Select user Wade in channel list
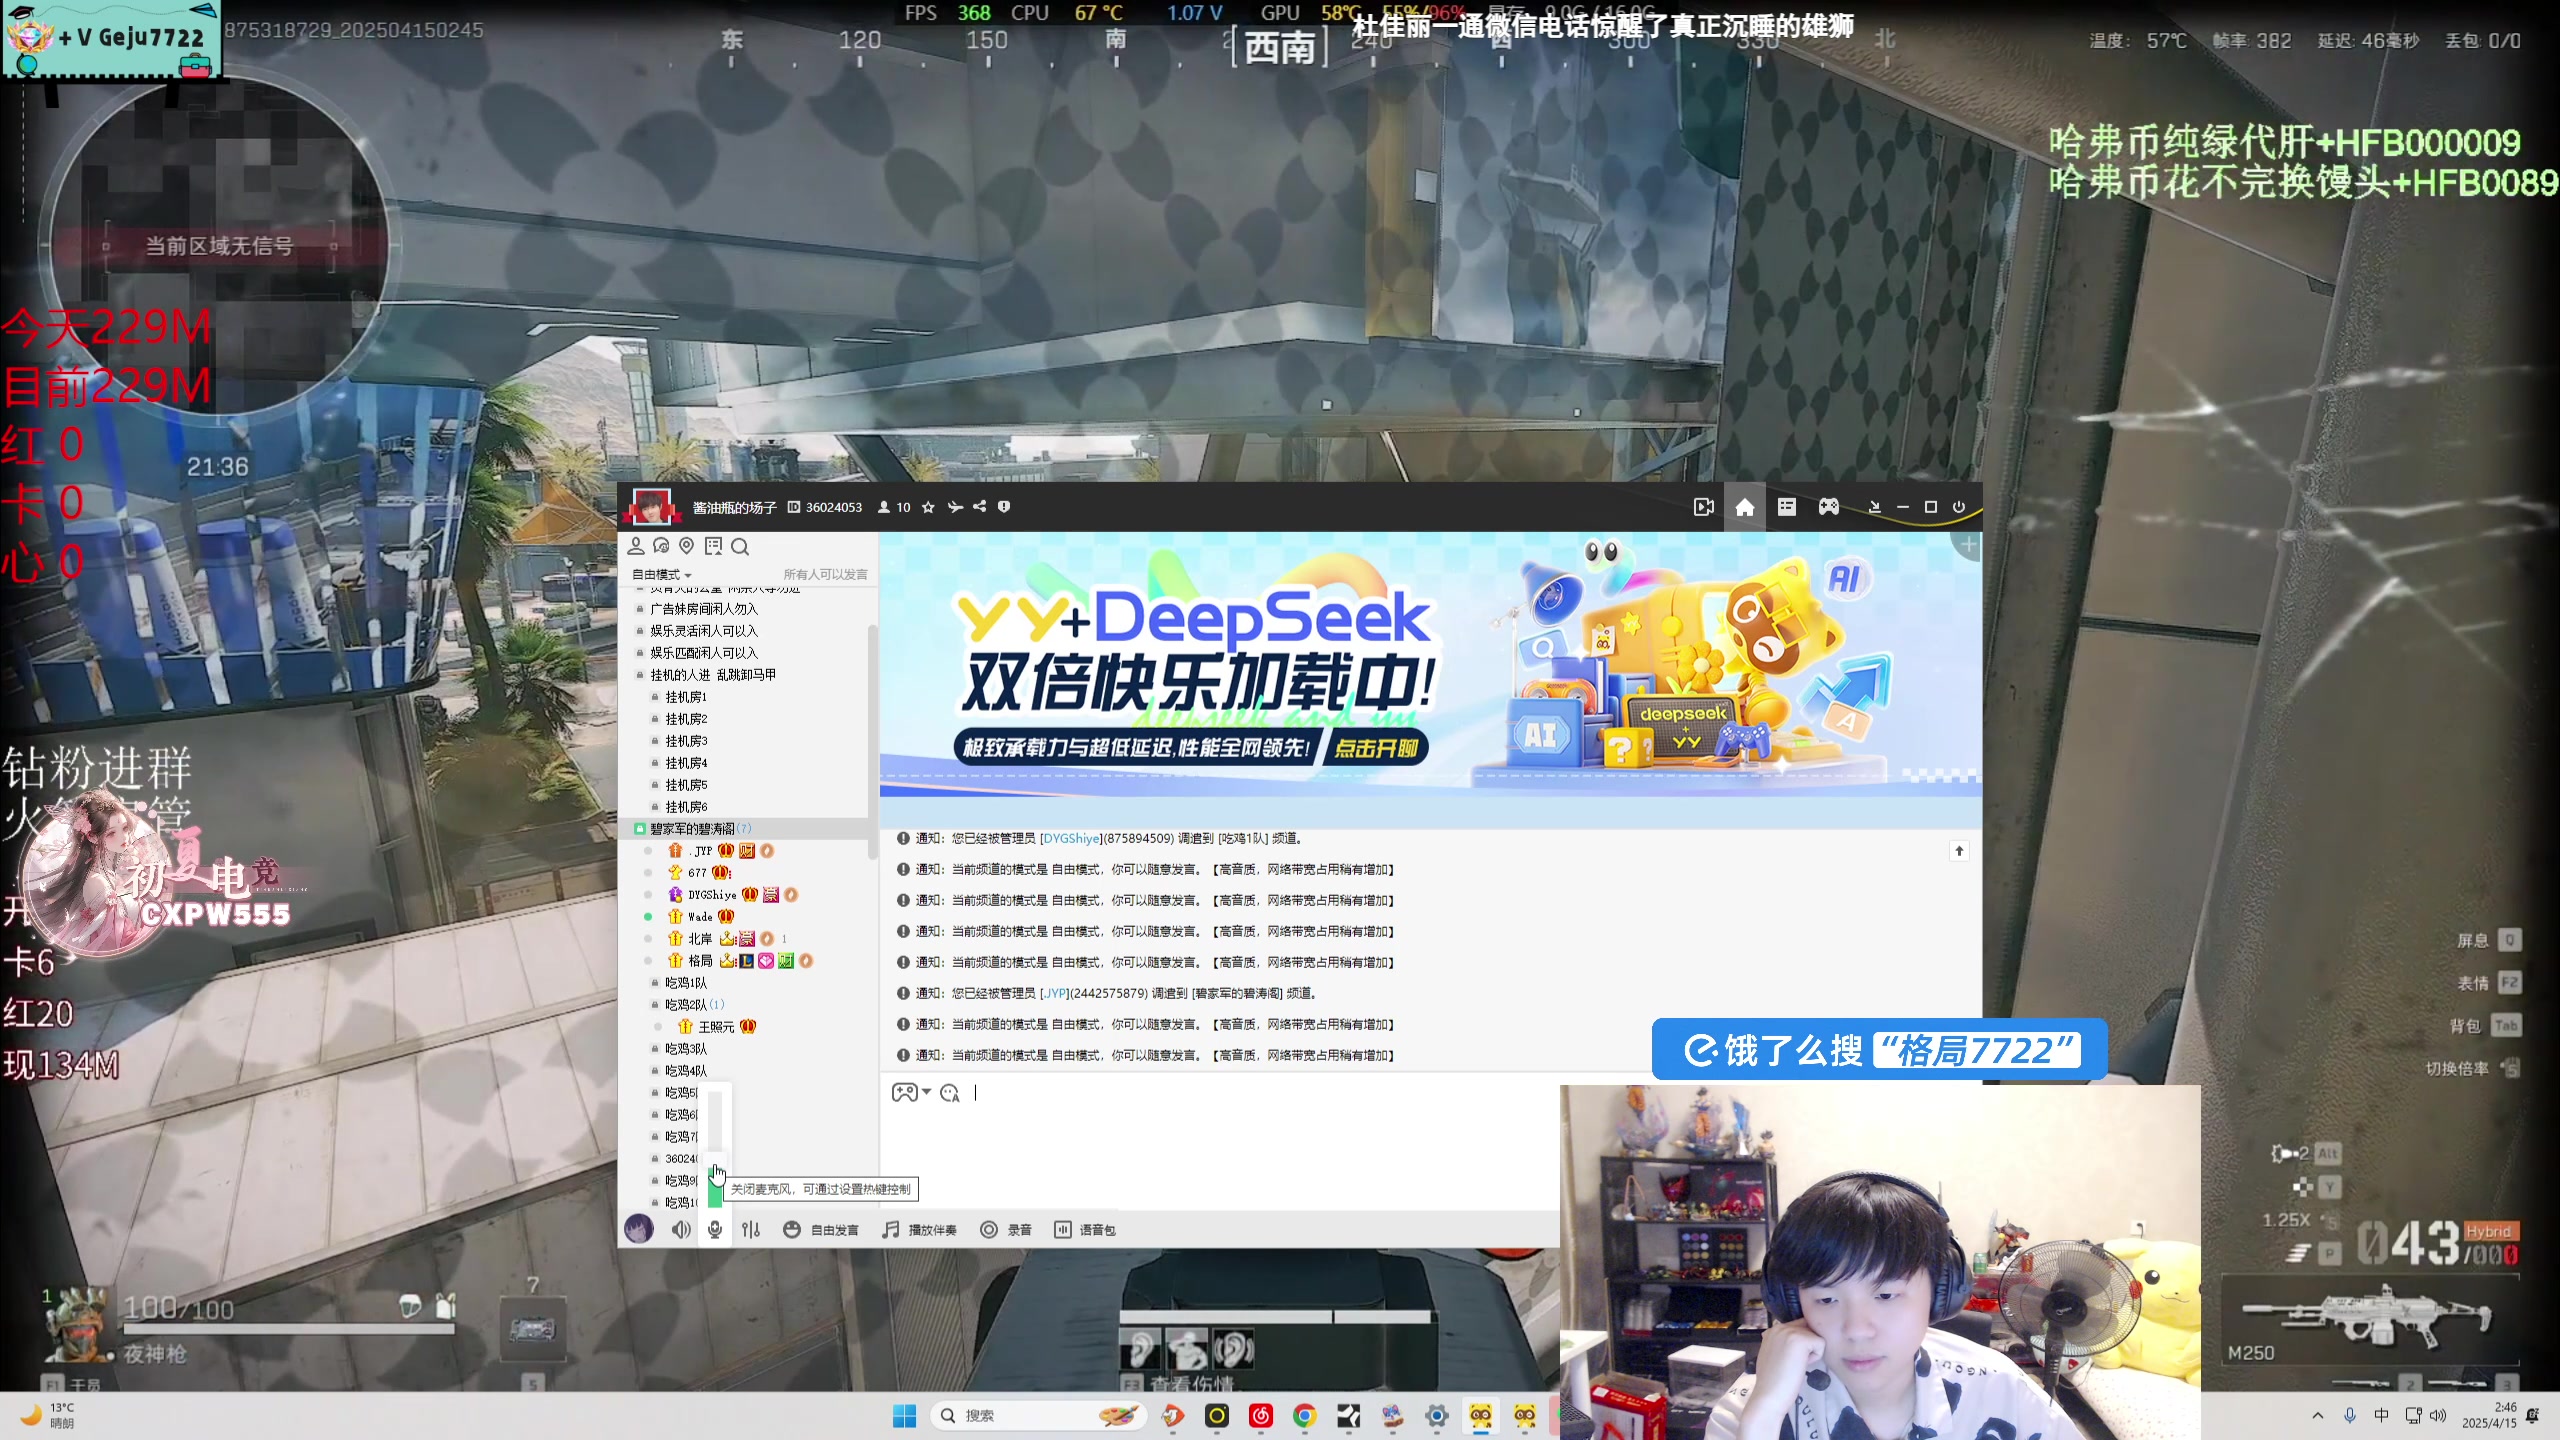Image resolution: width=2560 pixels, height=1440 pixels. pos(701,917)
